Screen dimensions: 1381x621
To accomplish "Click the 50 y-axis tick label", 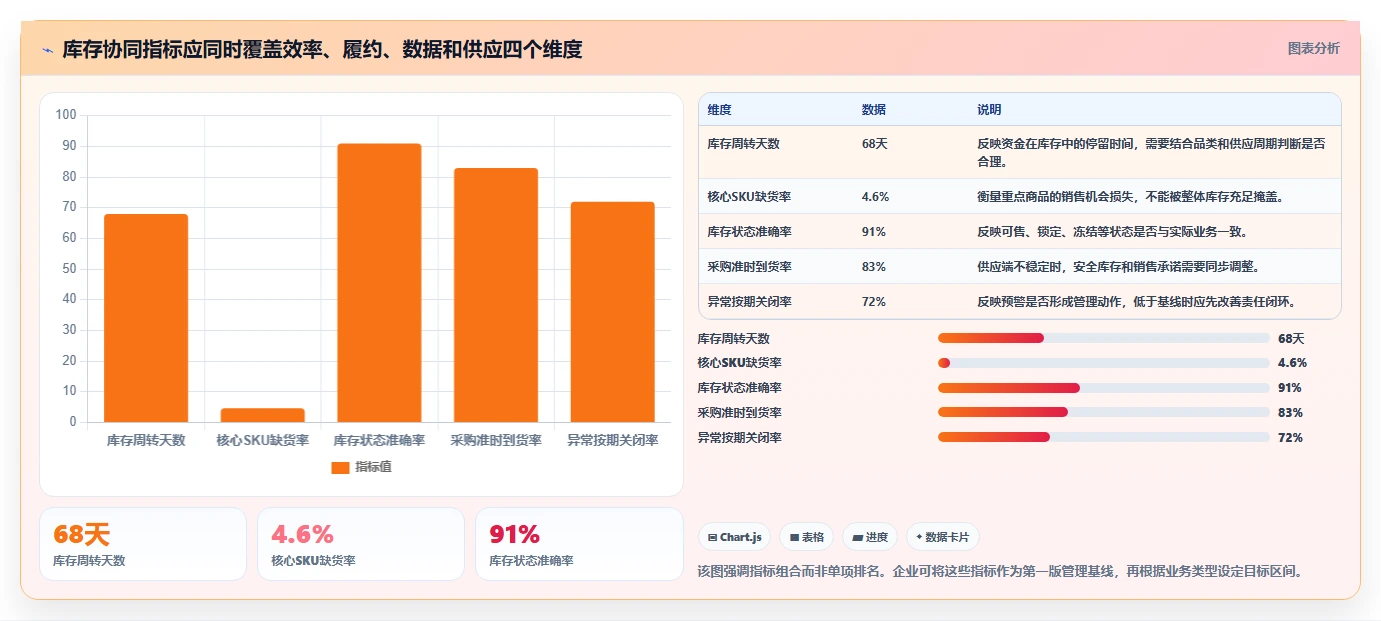I will [x=70, y=268].
